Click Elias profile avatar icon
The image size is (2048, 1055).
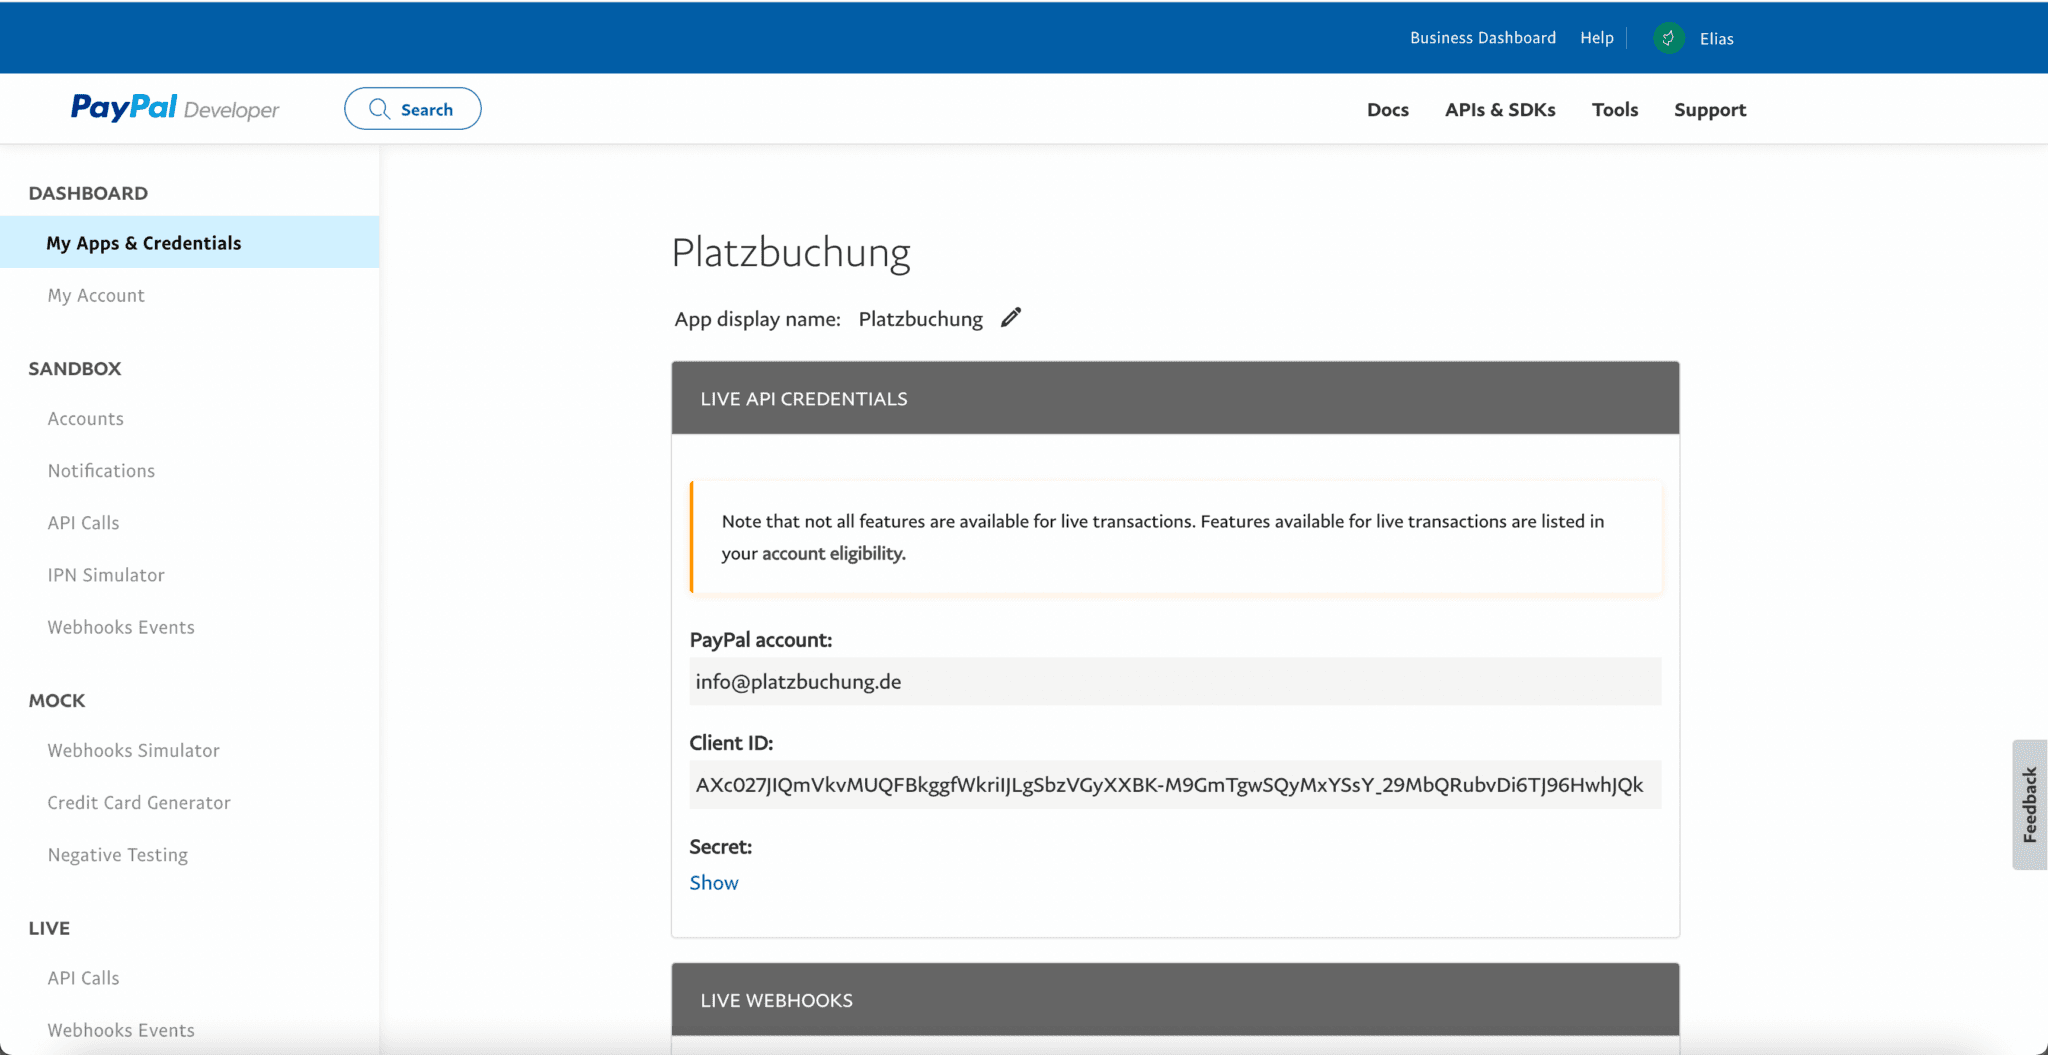pyautogui.click(x=1668, y=38)
